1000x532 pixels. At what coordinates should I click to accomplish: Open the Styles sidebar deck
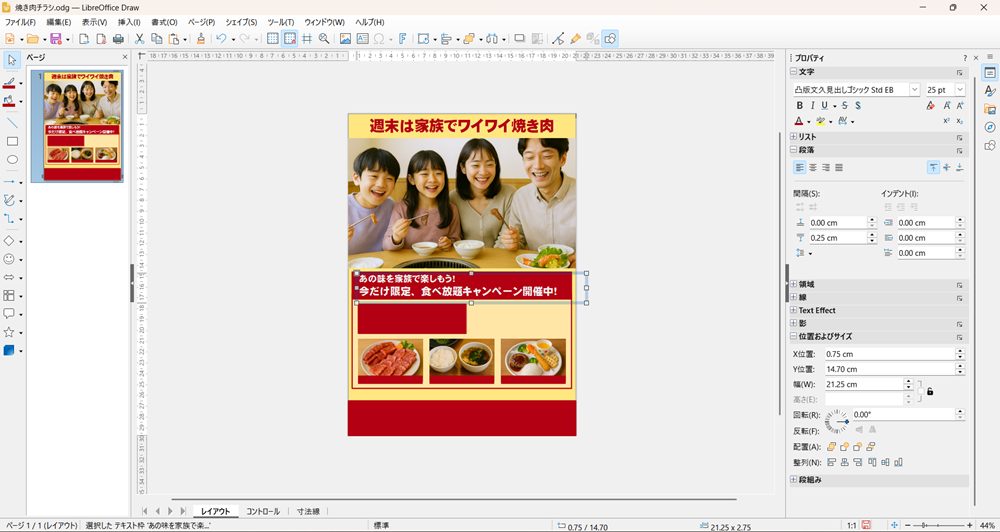point(990,91)
